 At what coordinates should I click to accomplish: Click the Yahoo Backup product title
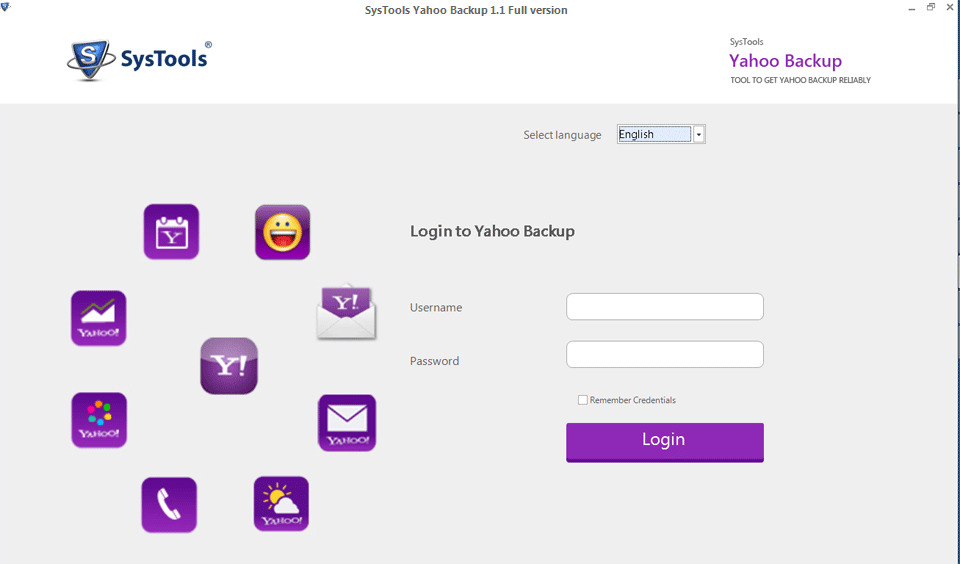[786, 61]
